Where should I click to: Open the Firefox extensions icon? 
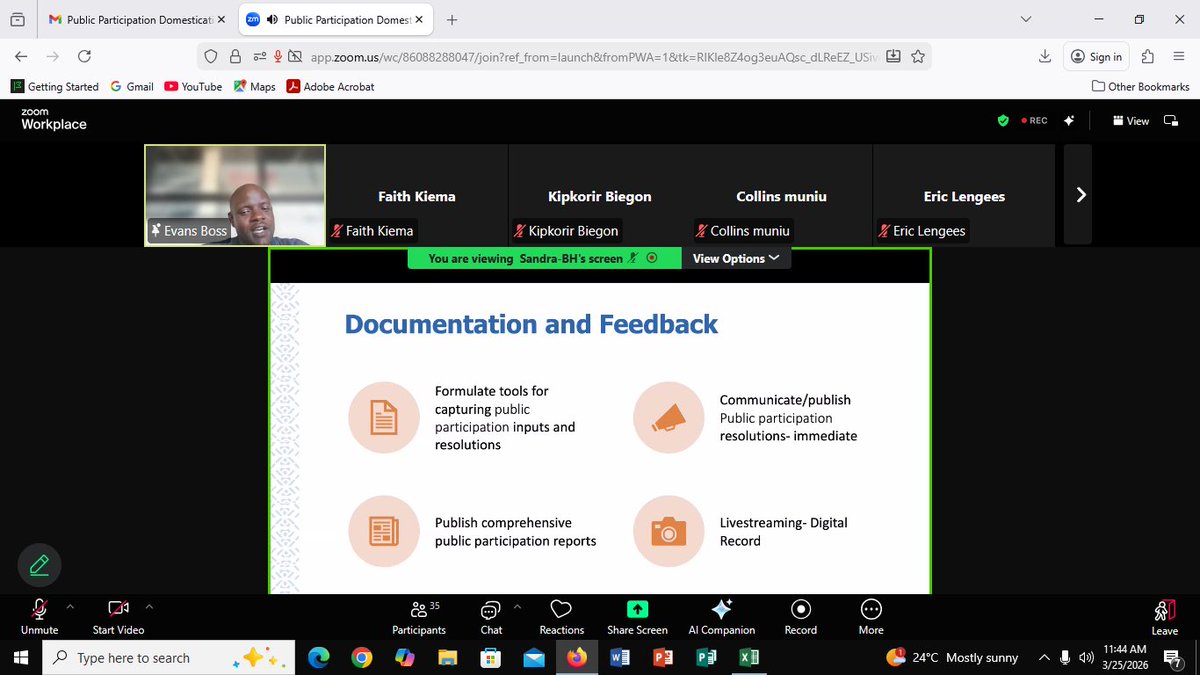click(x=1148, y=57)
